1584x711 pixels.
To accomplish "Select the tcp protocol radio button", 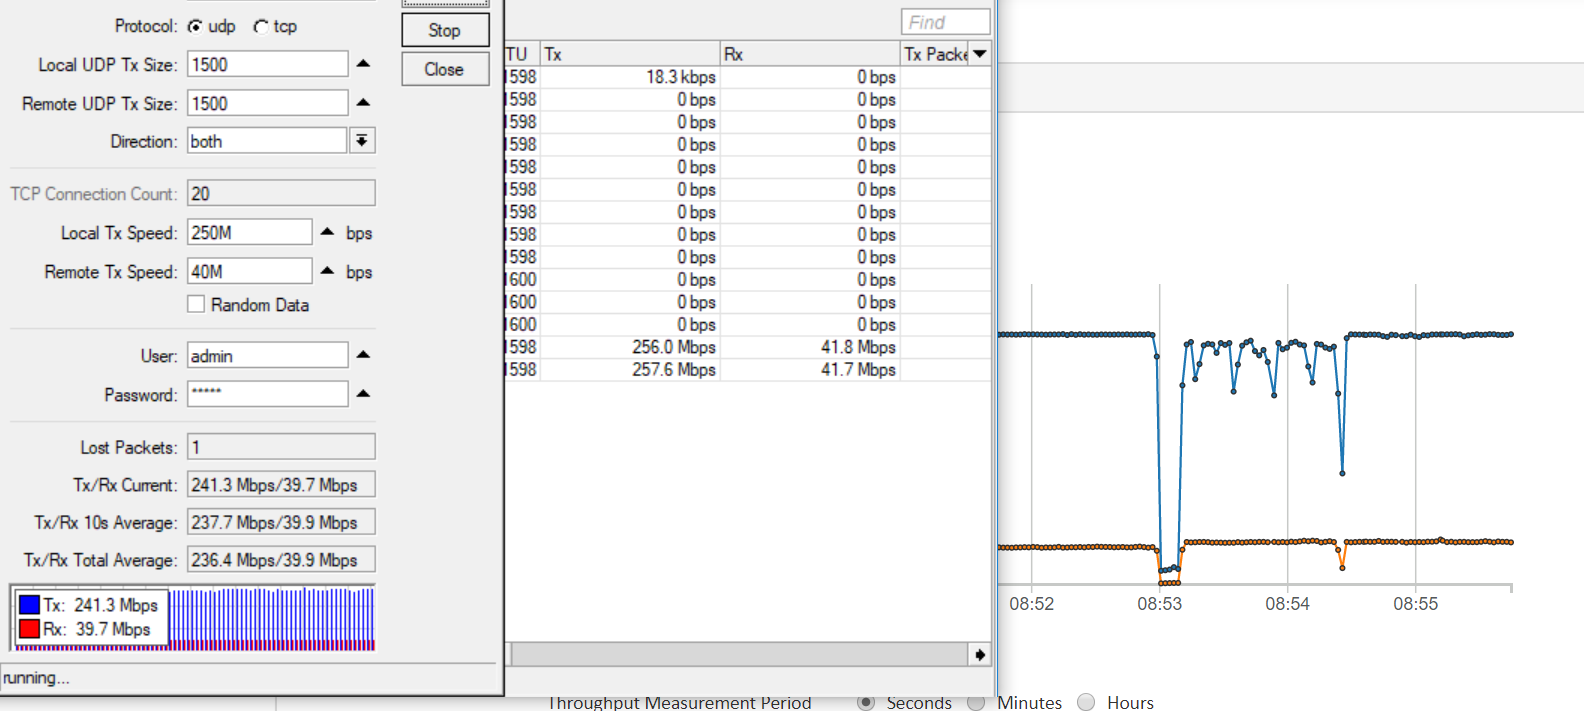I will tap(260, 26).
